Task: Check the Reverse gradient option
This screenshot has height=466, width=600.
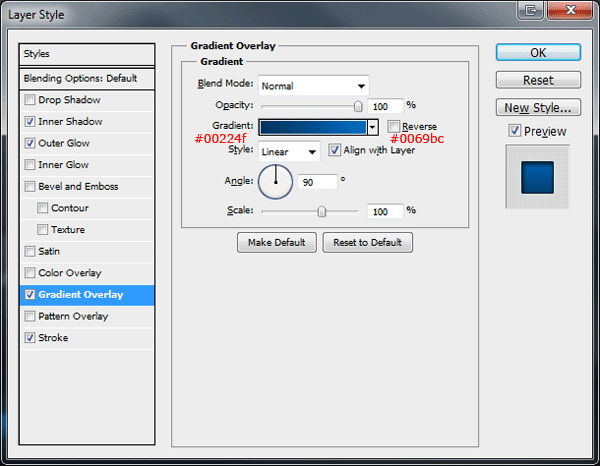Action: coord(393,126)
